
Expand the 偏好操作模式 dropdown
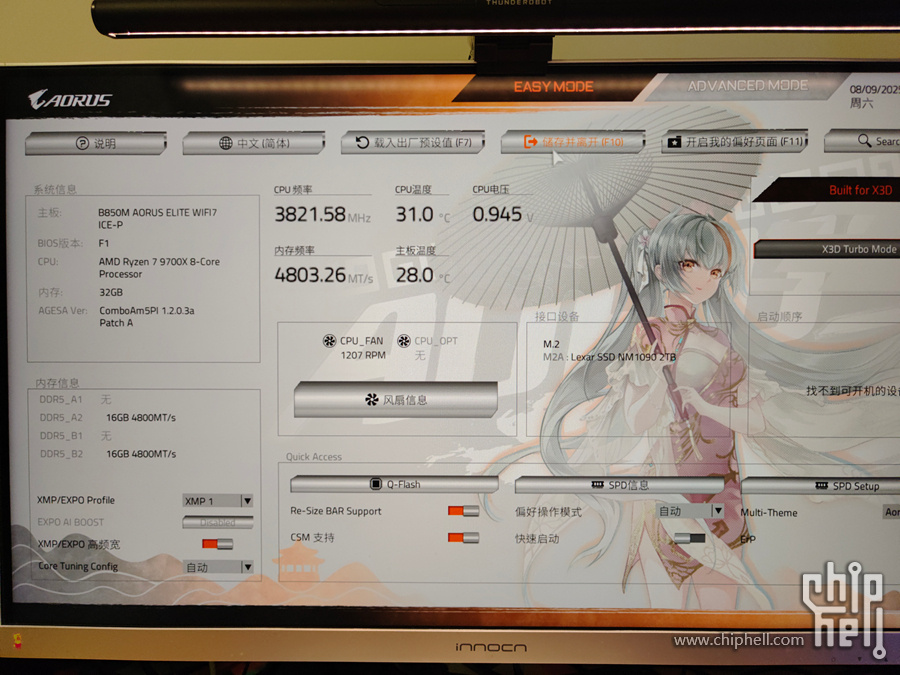point(689,511)
